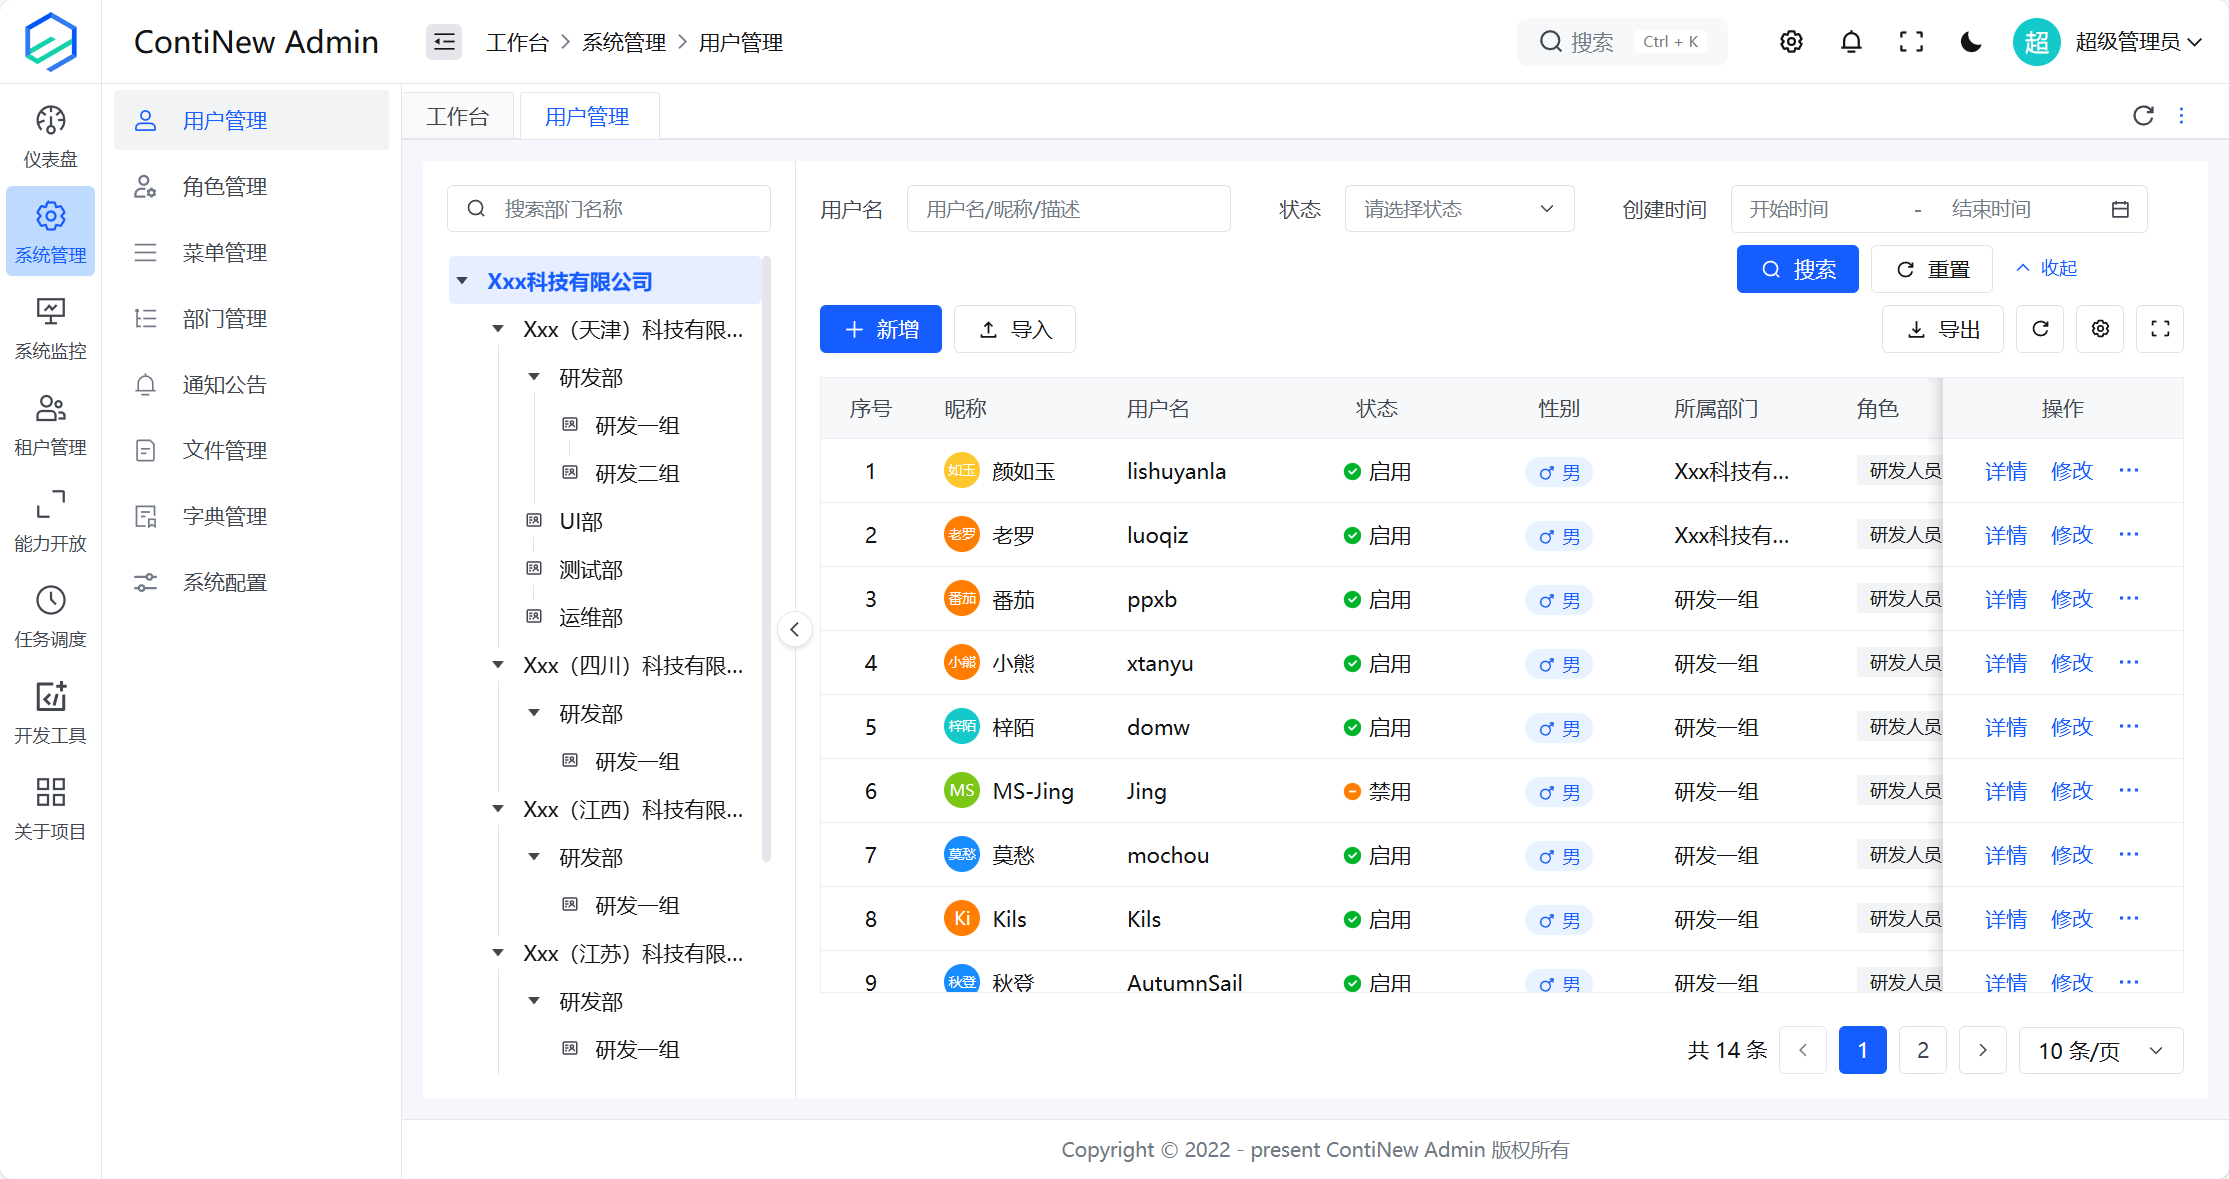The height and width of the screenshot is (1179, 2229).
Task: Click the department tree scrollbar
Action: [766, 560]
